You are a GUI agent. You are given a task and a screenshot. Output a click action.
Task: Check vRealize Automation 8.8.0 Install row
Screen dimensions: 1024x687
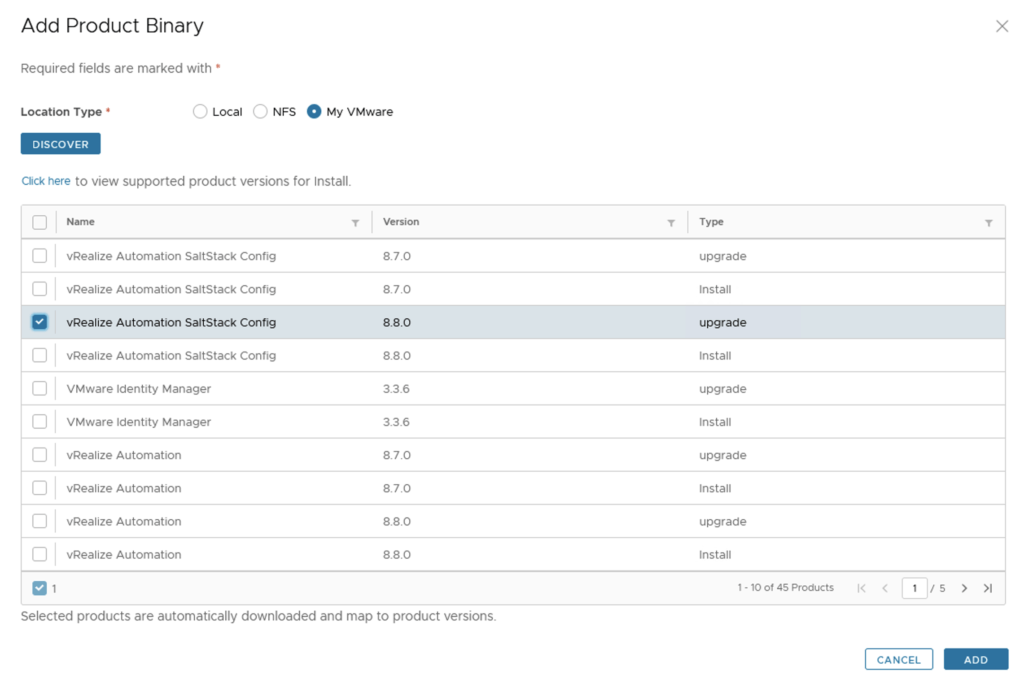click(40, 554)
